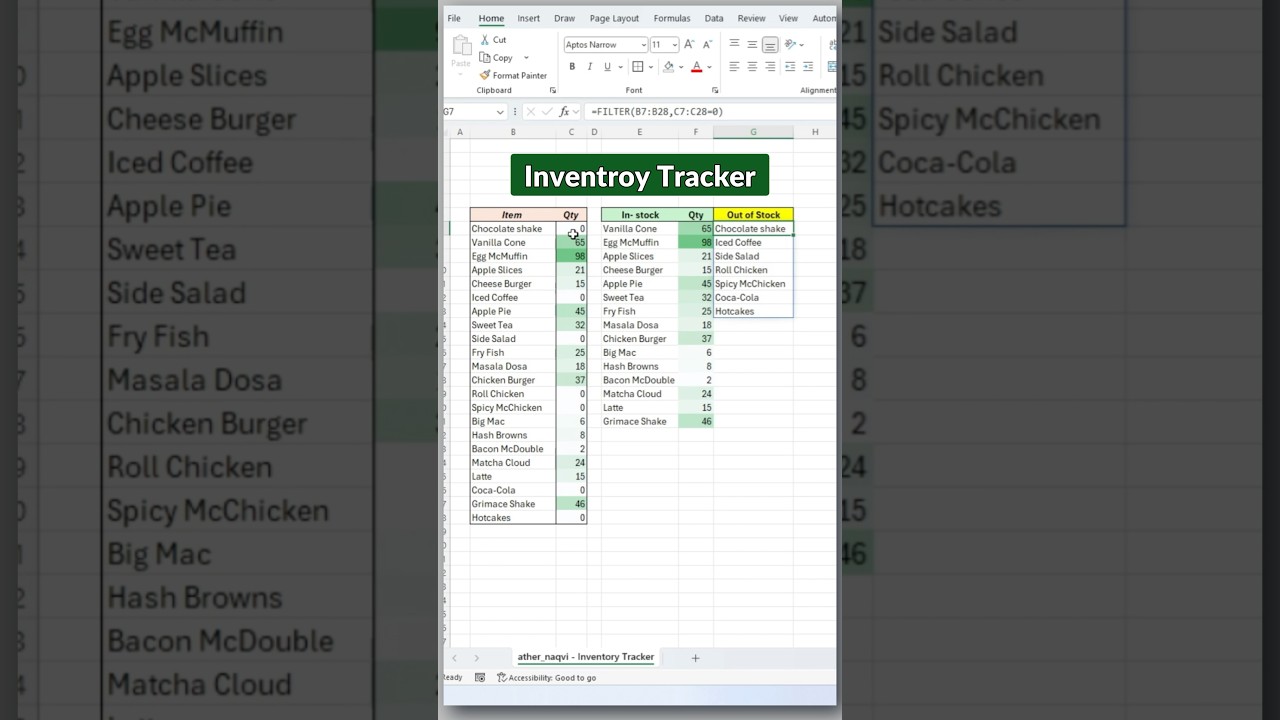Toggle Bottom Align button

770,45
